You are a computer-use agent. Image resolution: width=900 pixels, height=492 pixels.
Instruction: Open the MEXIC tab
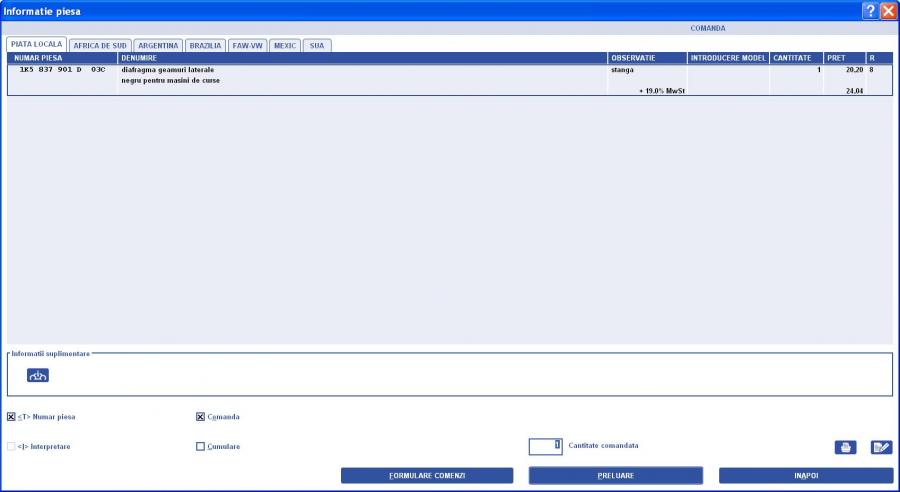[285, 45]
